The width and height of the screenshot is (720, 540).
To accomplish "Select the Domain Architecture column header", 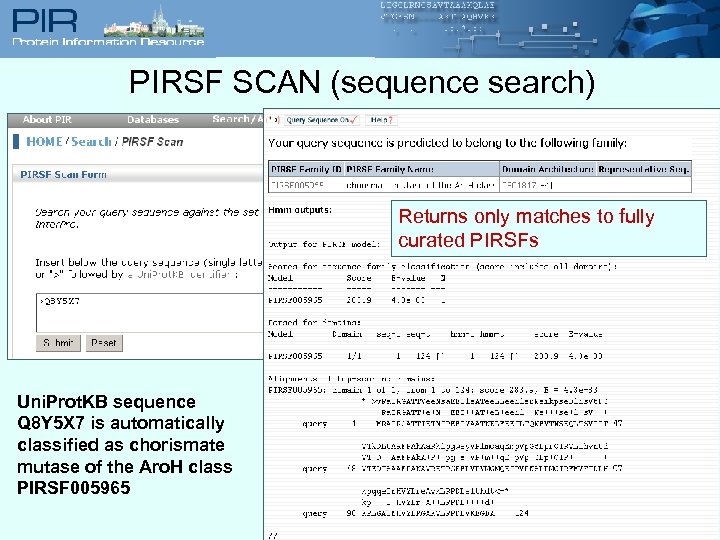I will pos(547,169).
